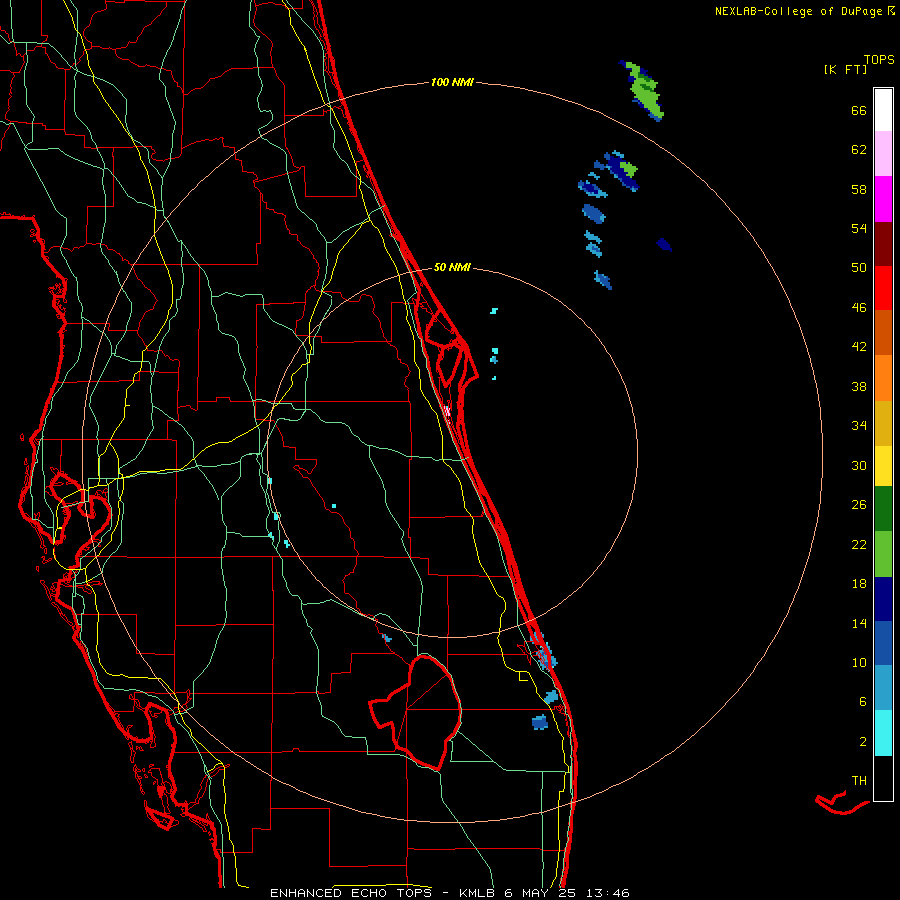Select the legend value 38
The image size is (900, 900).
(859, 386)
